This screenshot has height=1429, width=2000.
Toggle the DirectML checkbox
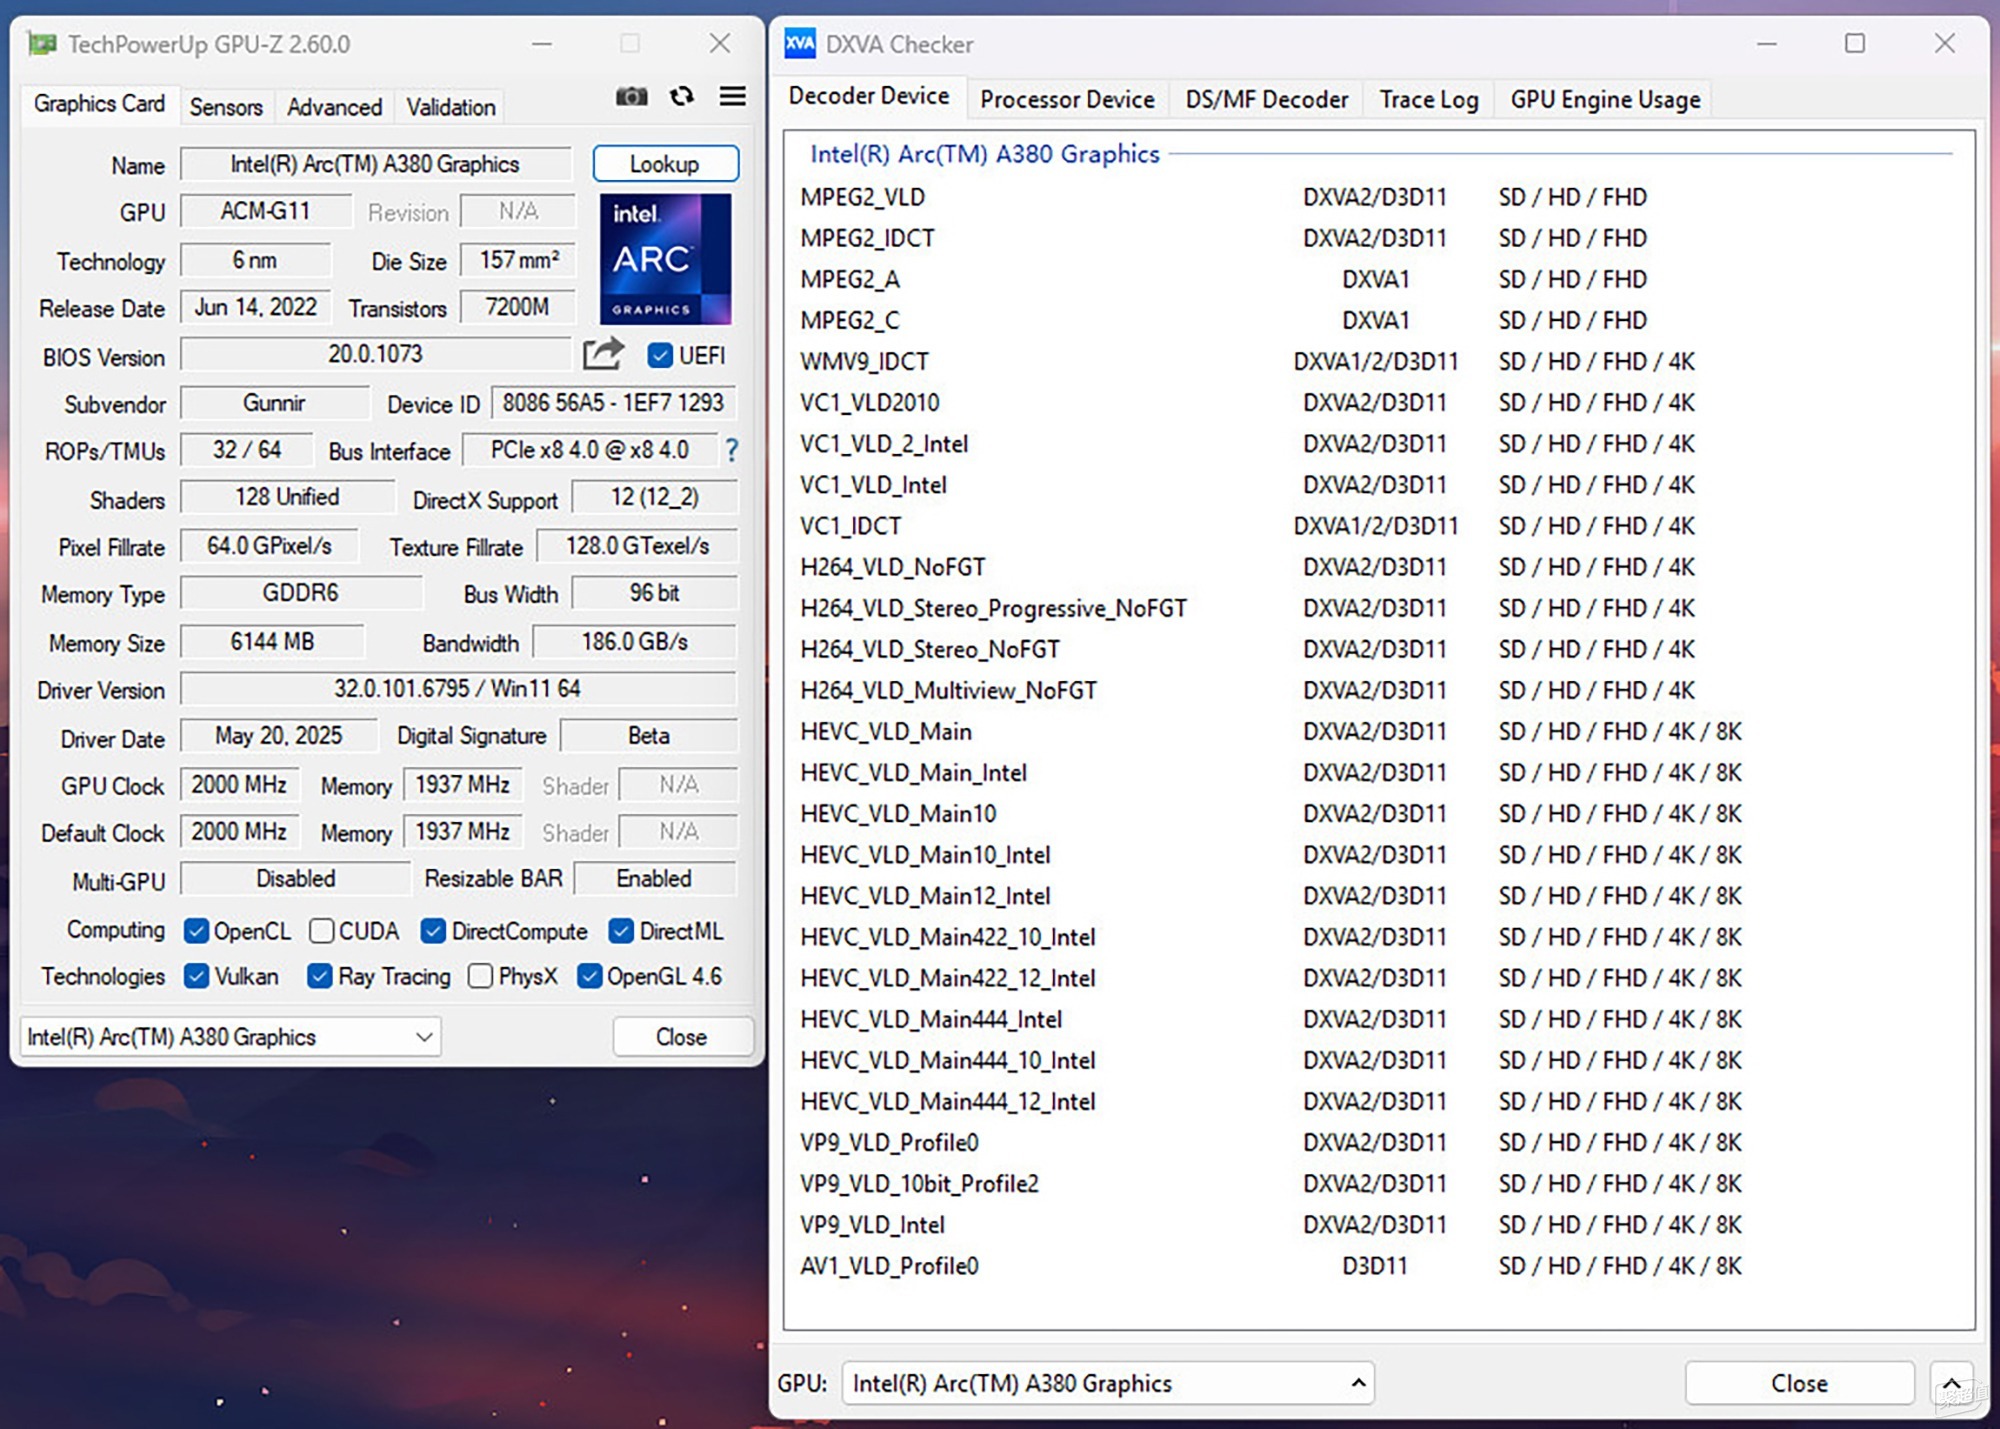(x=621, y=931)
